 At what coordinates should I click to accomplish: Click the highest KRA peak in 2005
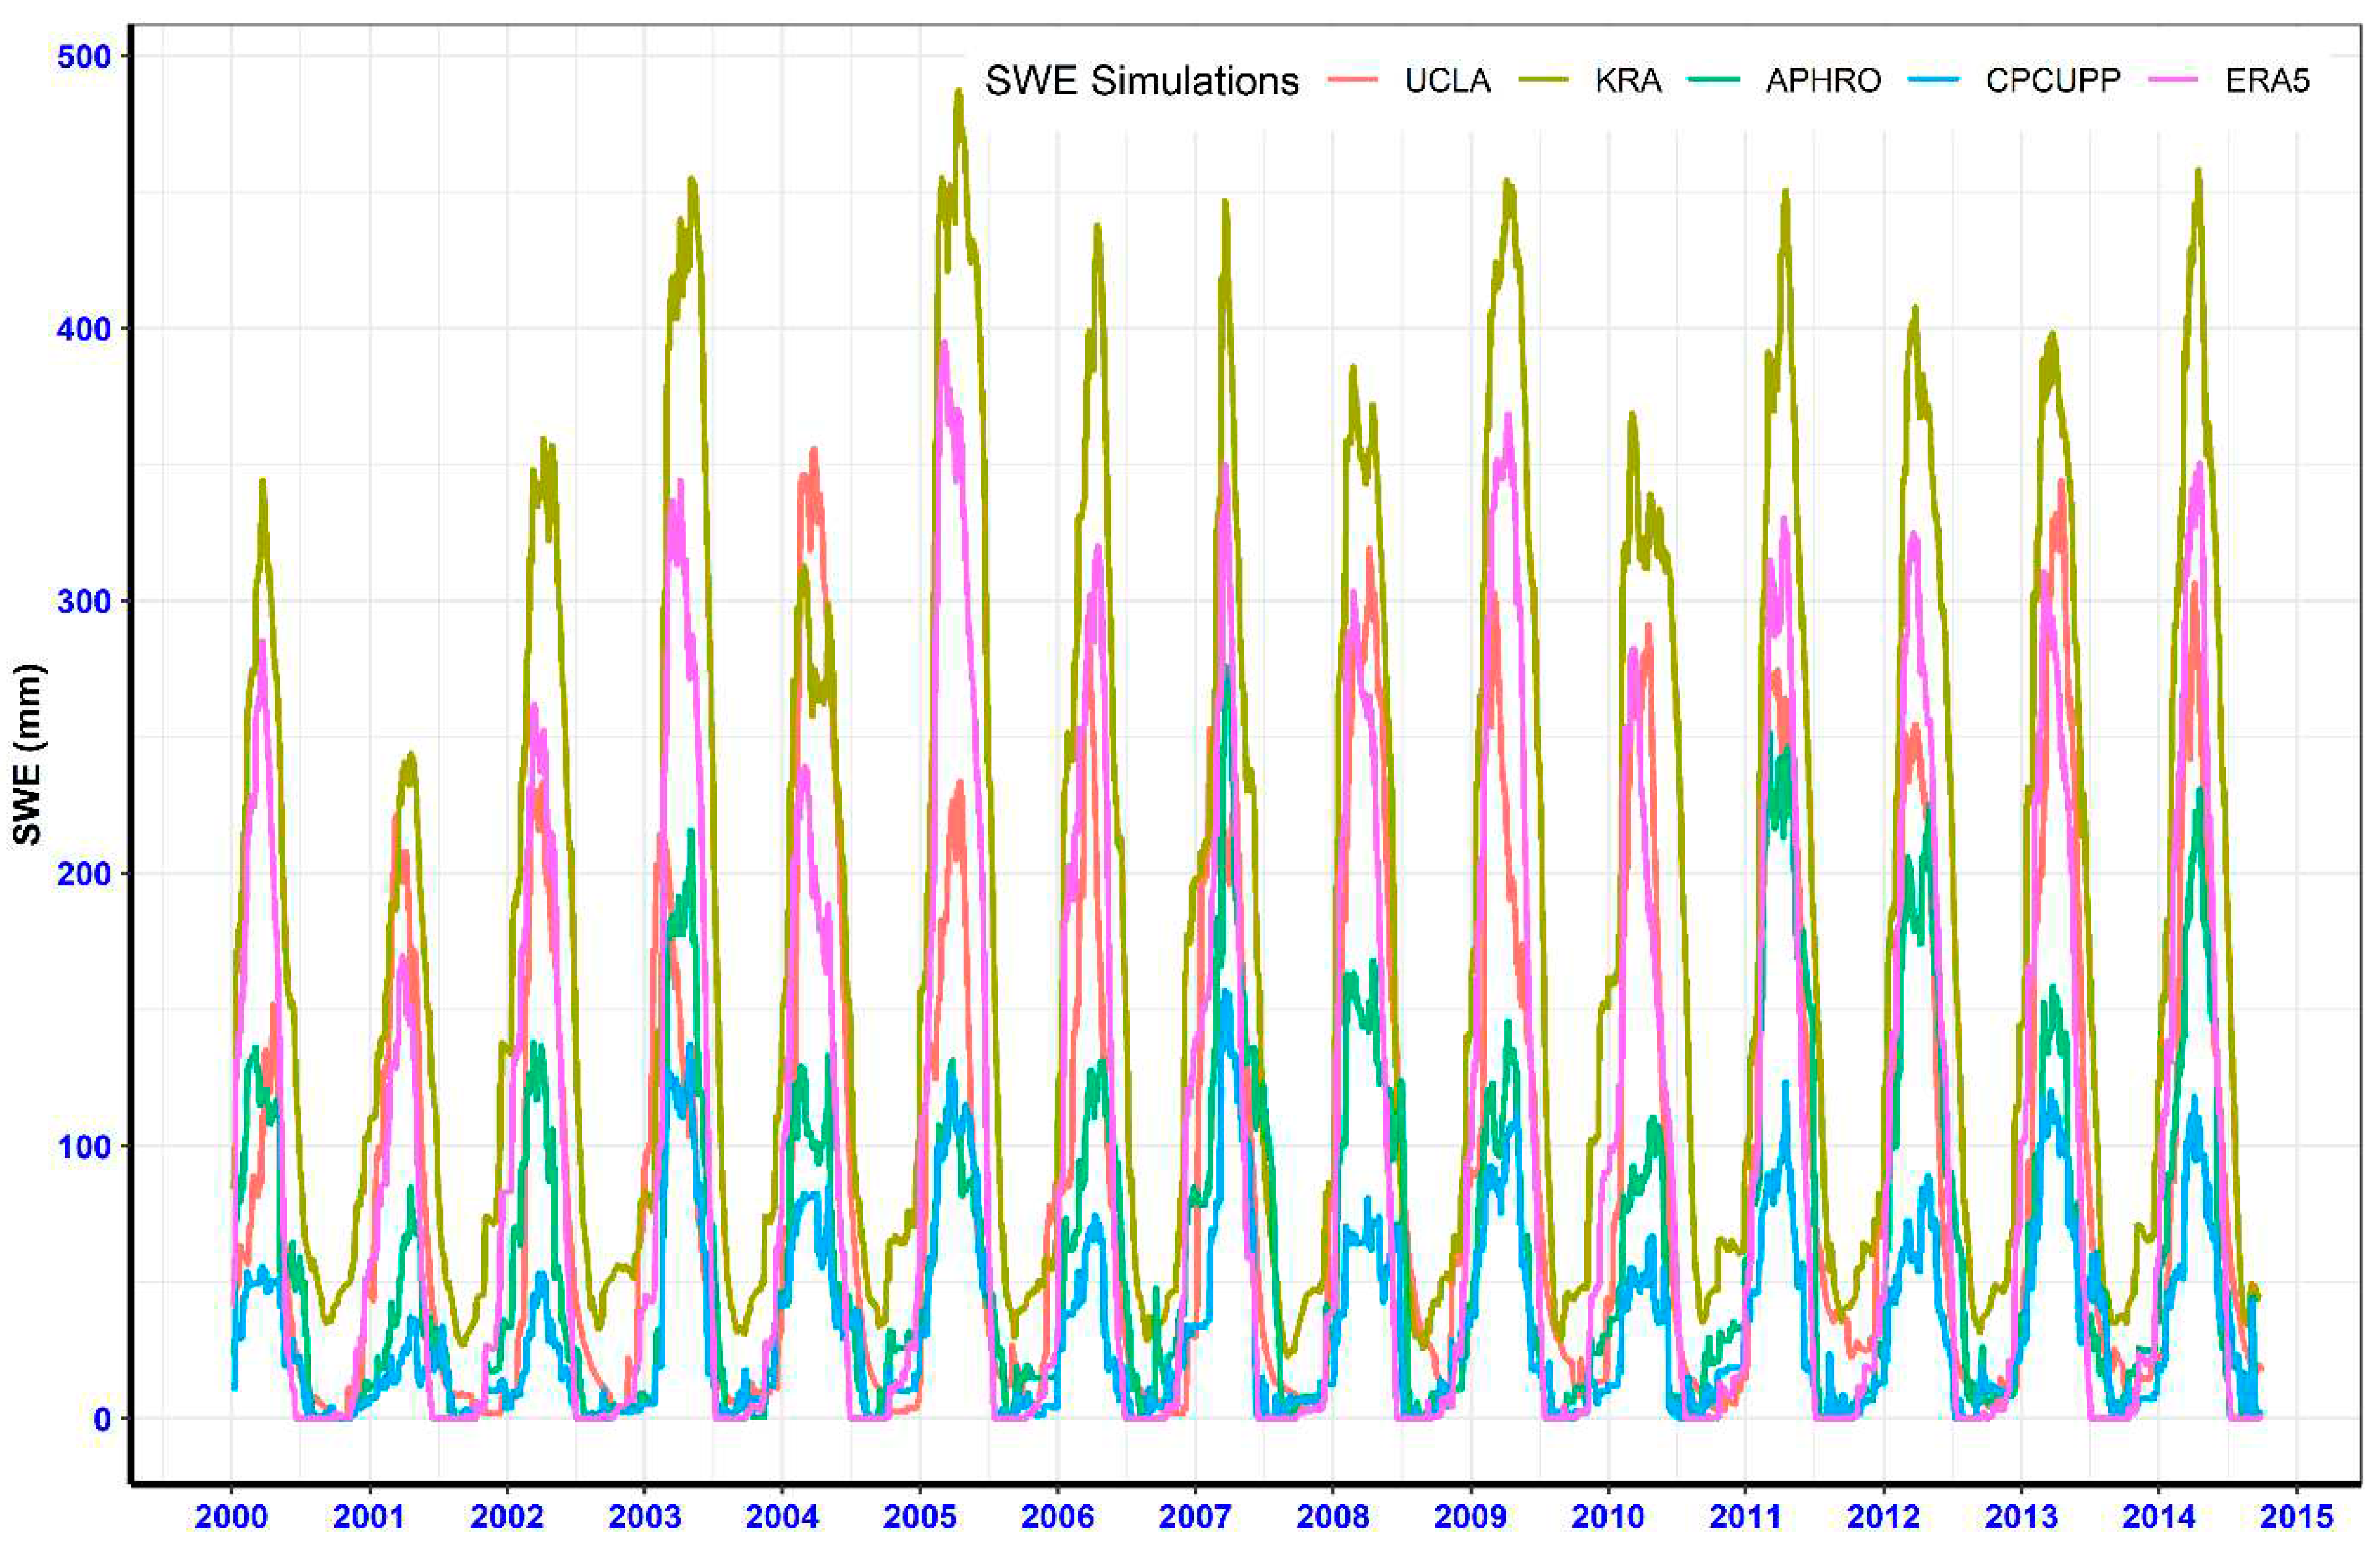958,92
